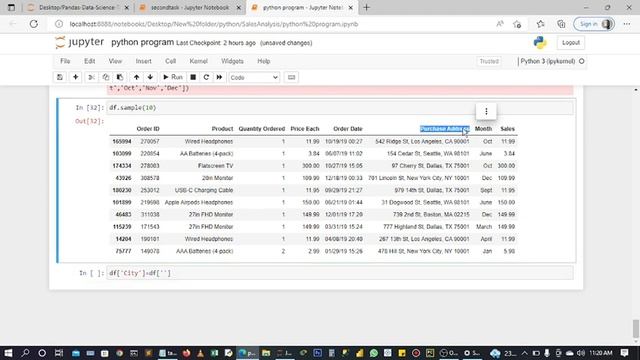Click the browser address bar URL

[x=214, y=24]
